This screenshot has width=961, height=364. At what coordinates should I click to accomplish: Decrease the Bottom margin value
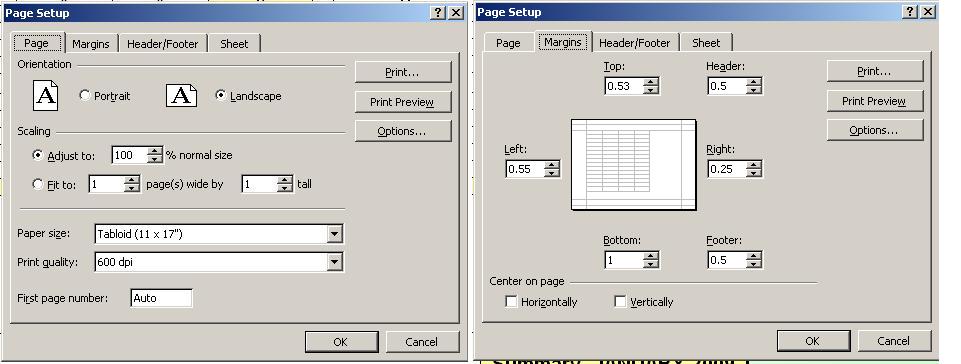tap(651, 264)
